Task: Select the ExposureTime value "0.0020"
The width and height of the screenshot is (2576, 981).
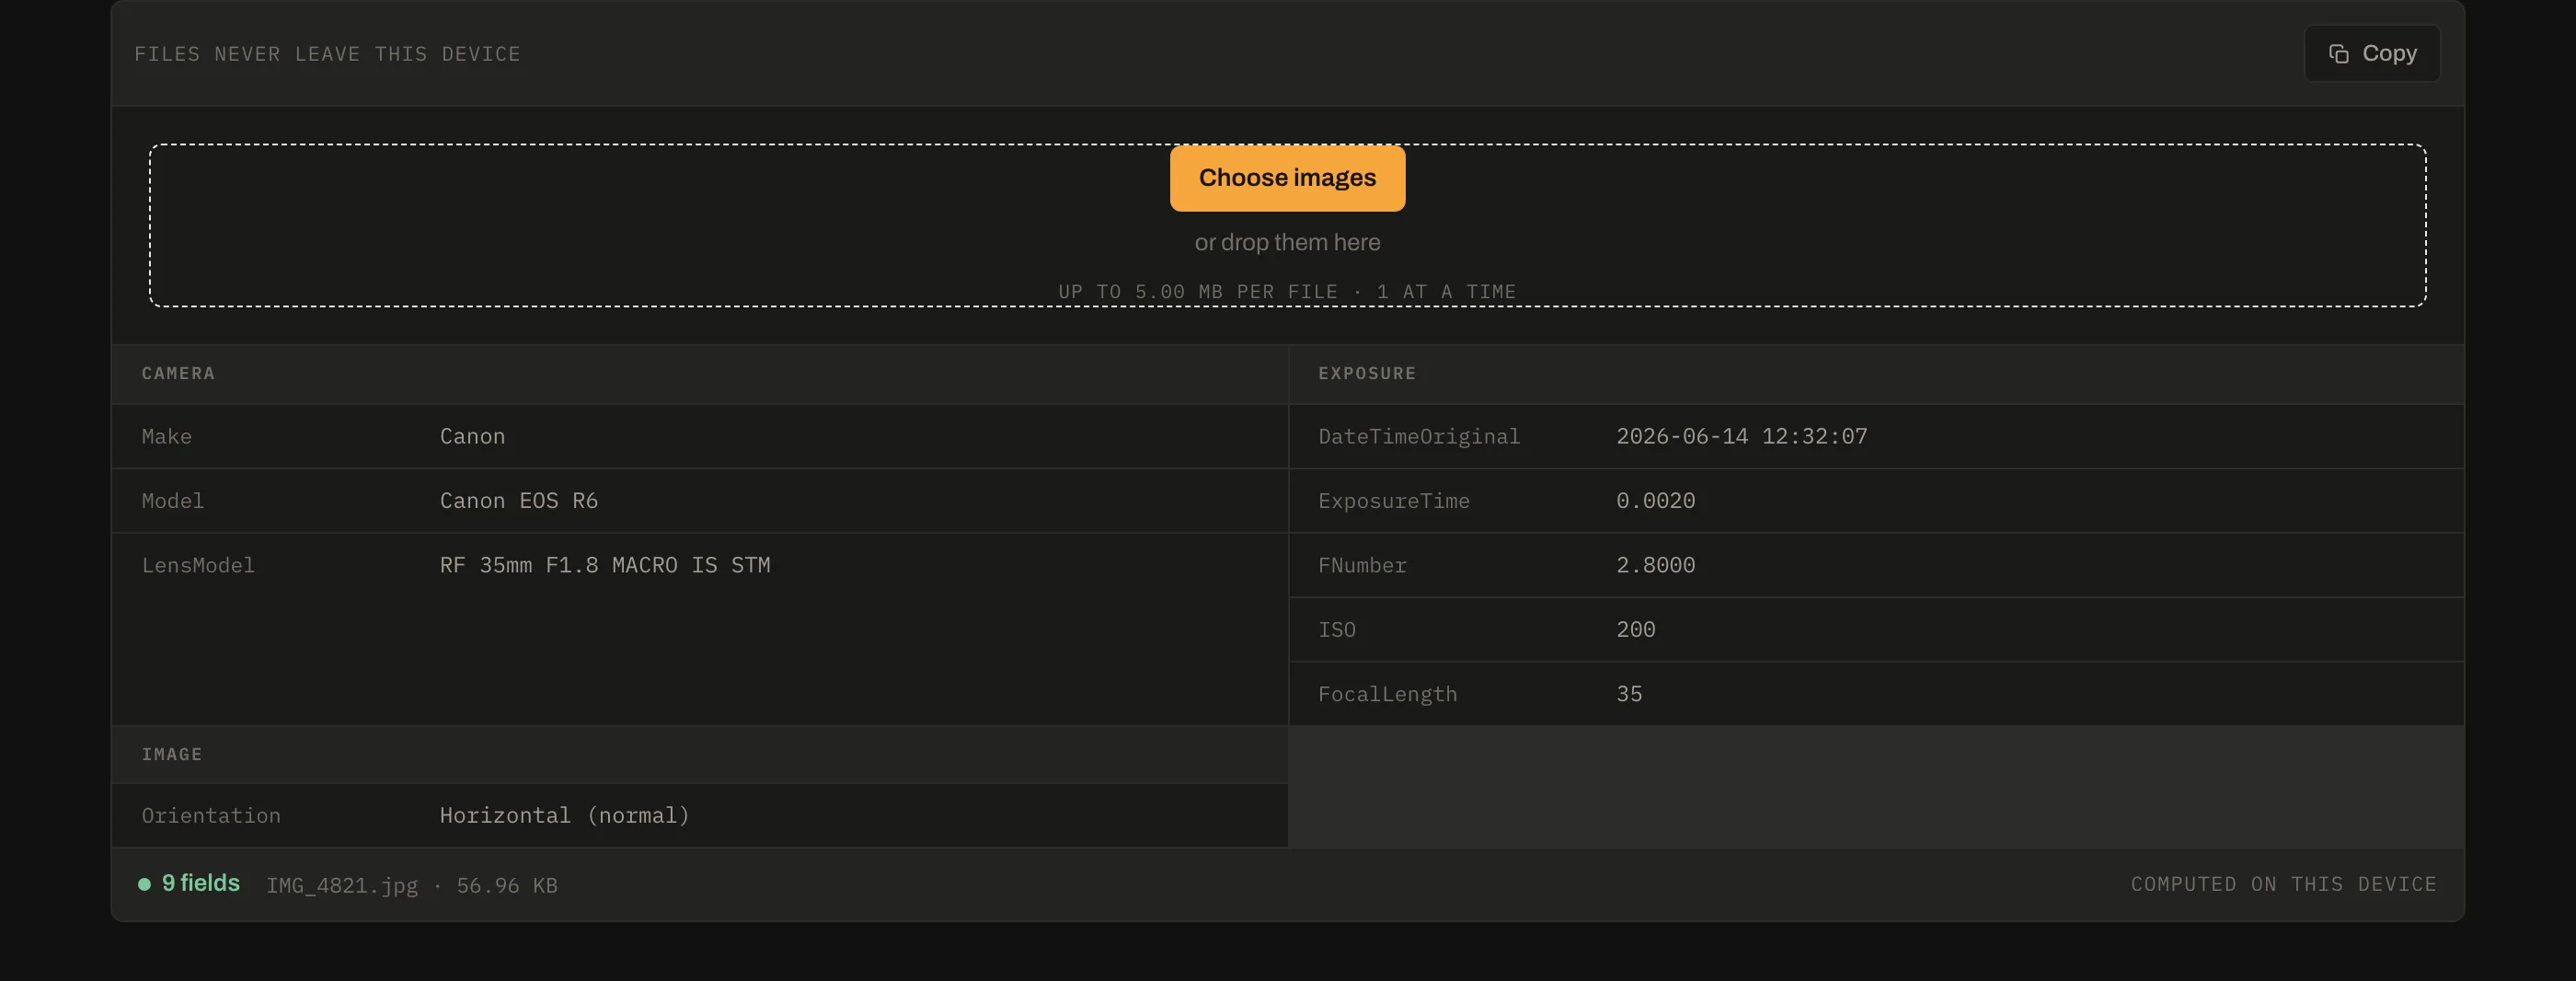Action: pos(1655,500)
